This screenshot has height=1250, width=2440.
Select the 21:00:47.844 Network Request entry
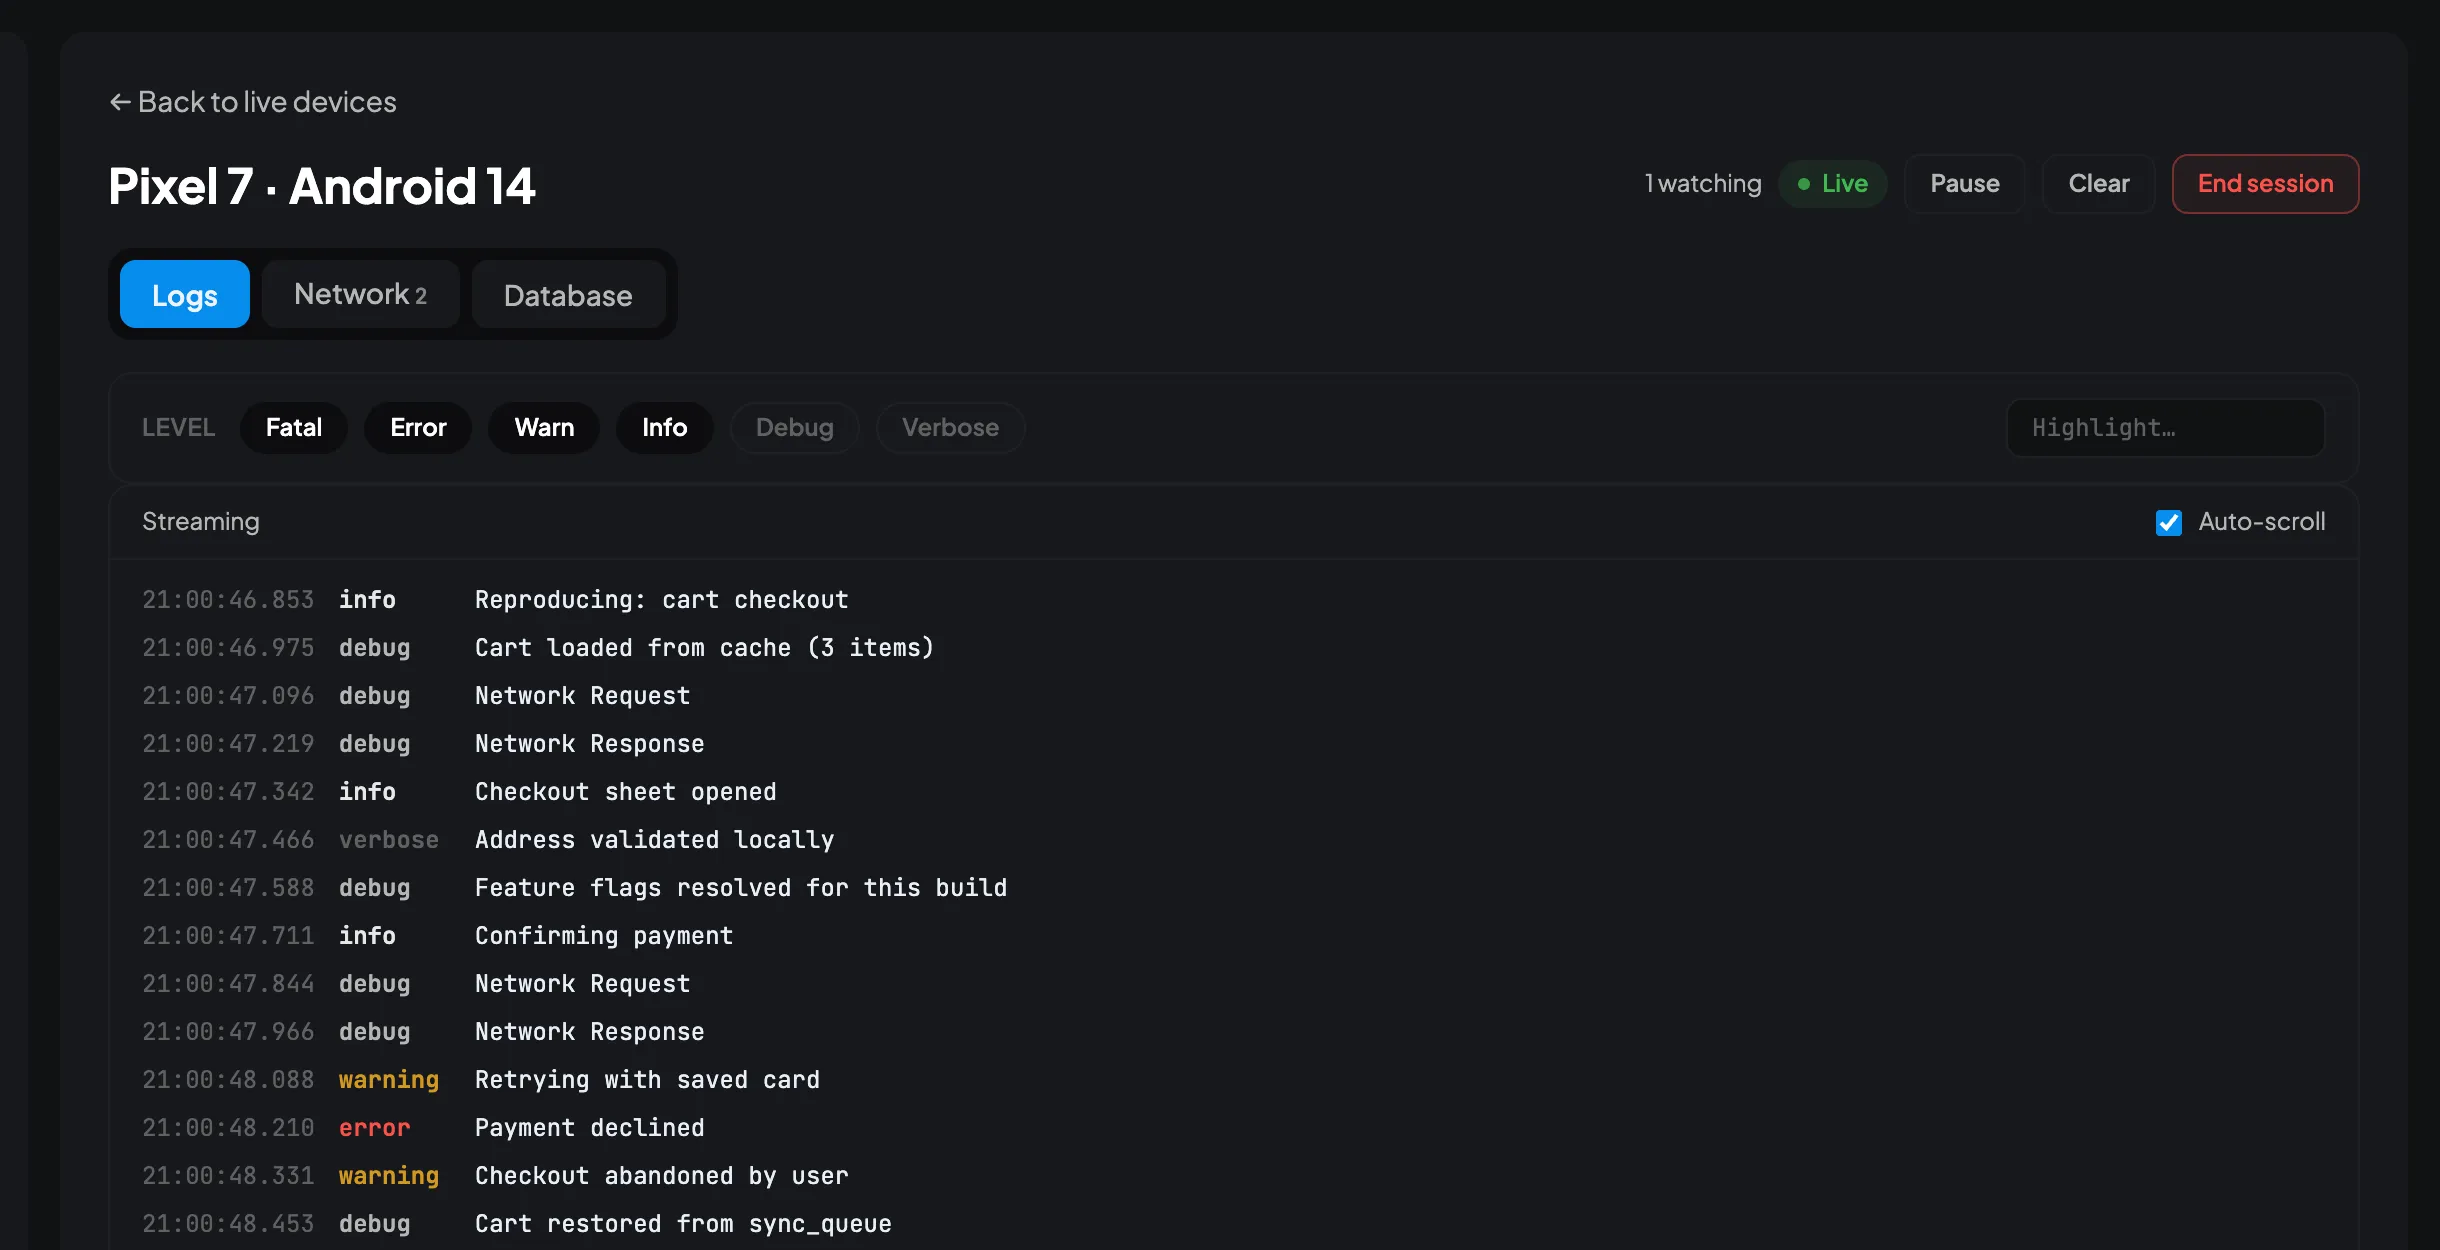1233,984
